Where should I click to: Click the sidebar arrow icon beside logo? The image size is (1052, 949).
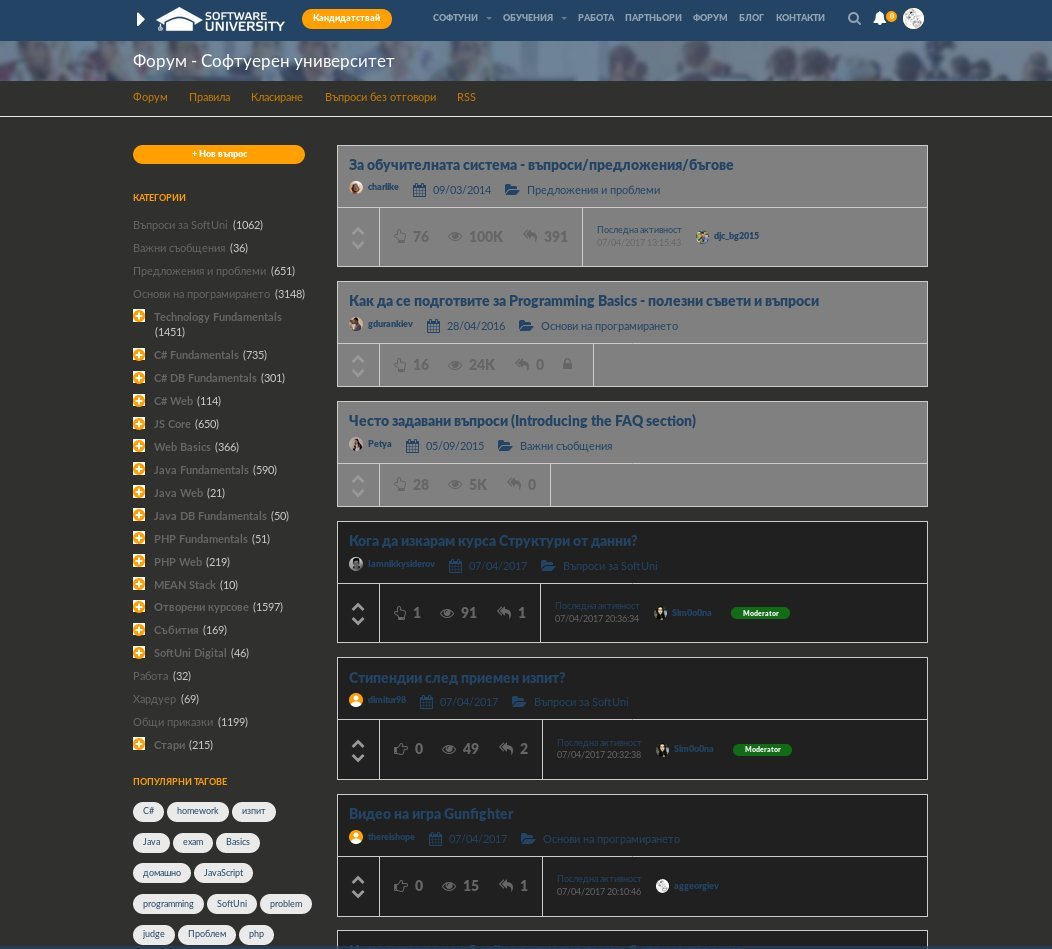tap(140, 19)
